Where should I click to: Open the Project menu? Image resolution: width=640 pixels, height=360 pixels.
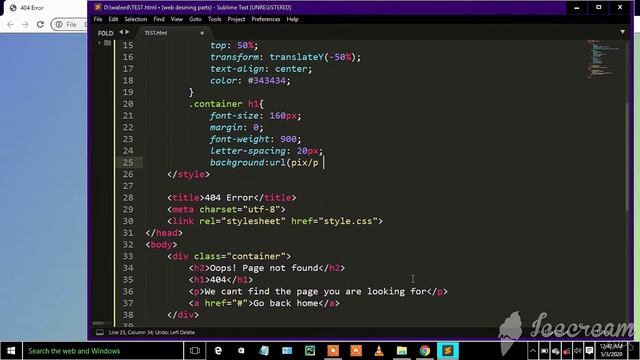(236, 19)
